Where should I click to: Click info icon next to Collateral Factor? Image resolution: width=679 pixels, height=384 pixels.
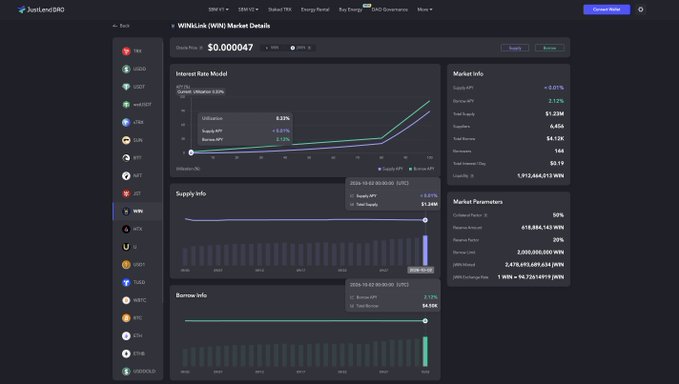pyautogui.click(x=485, y=215)
